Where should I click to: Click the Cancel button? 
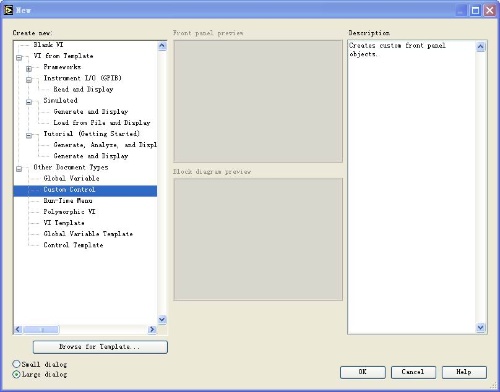(x=413, y=372)
